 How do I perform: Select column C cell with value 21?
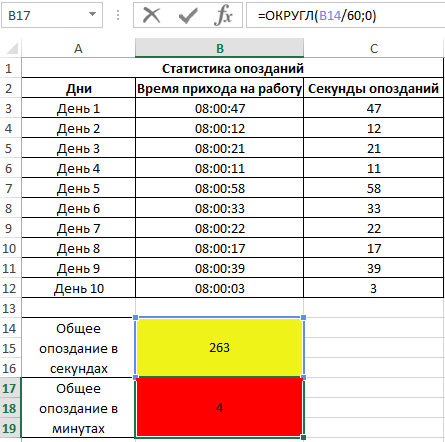tap(374, 148)
